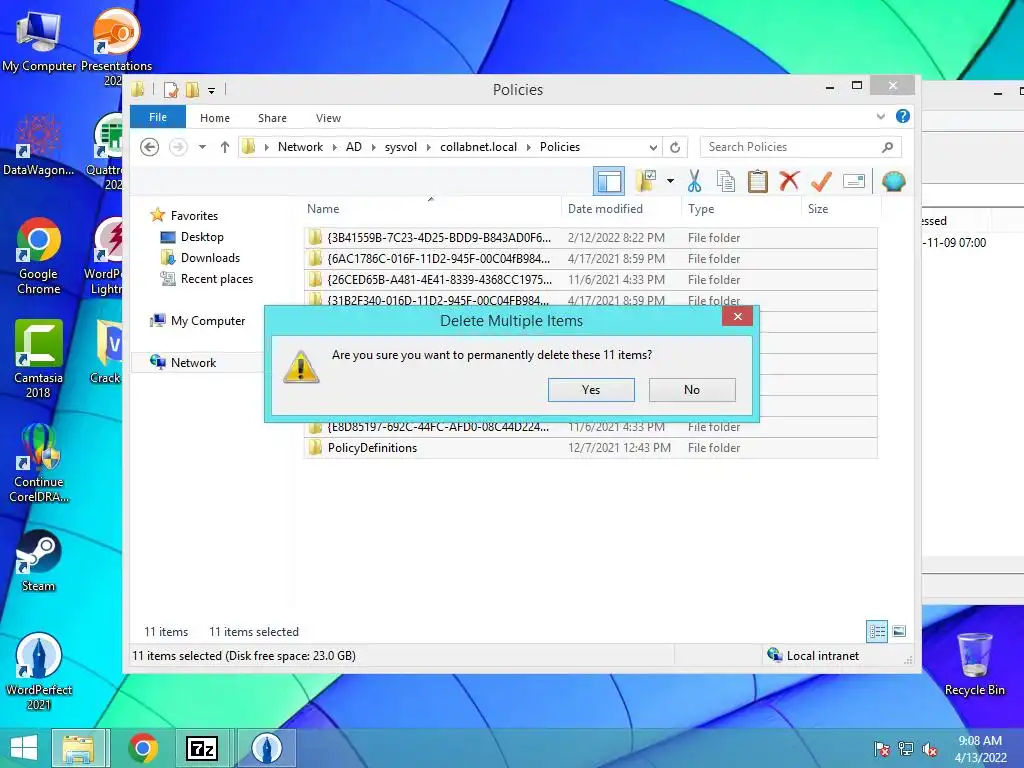The height and width of the screenshot is (768, 1024).
Task: Click the sysvol breadcrumb segment
Action: tap(401, 147)
